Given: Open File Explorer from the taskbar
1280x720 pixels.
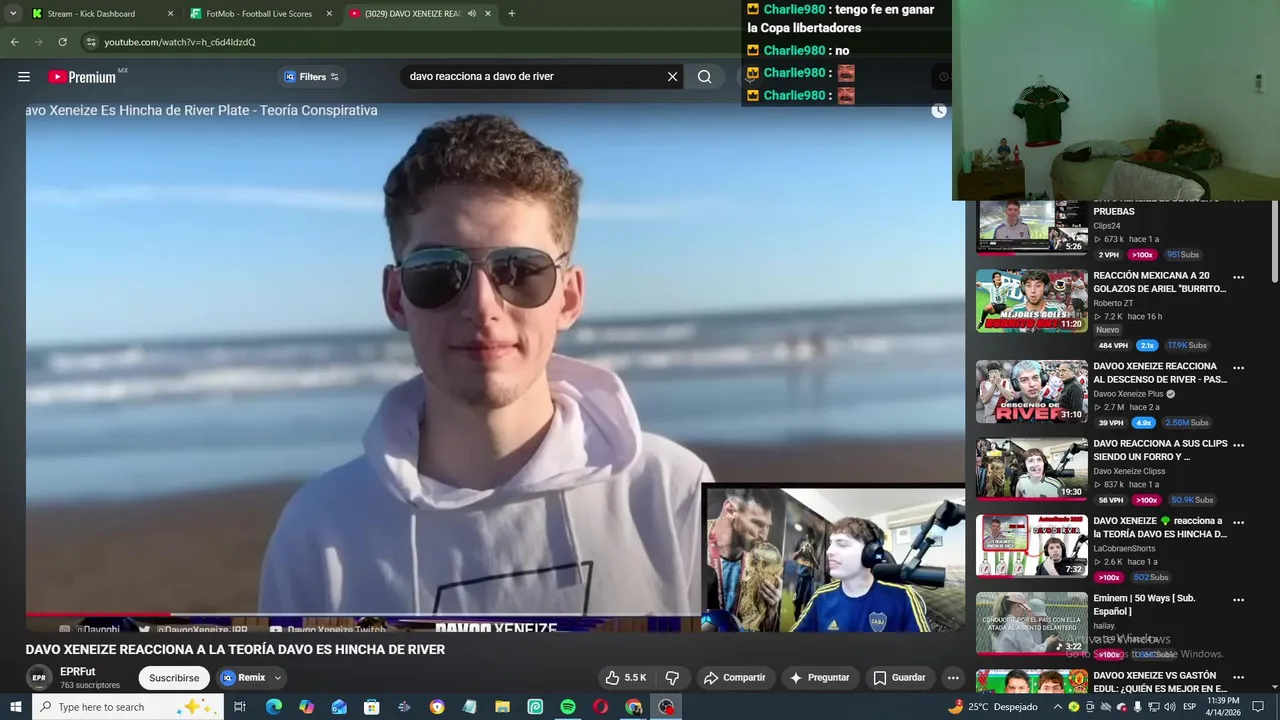Looking at the screenshot, I should (x=502, y=707).
